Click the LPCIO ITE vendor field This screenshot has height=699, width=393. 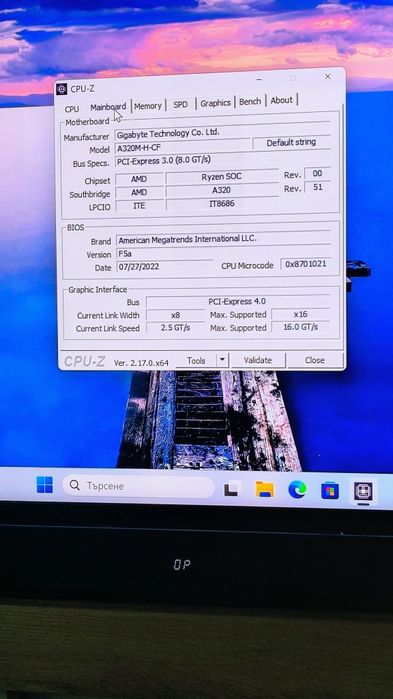(139, 206)
